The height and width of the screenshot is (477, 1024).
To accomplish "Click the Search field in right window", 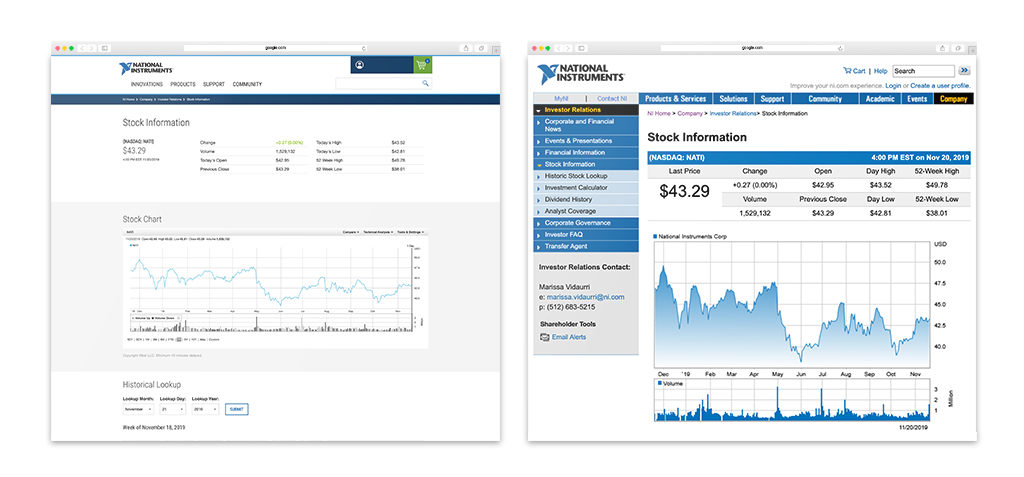I will coord(923,71).
